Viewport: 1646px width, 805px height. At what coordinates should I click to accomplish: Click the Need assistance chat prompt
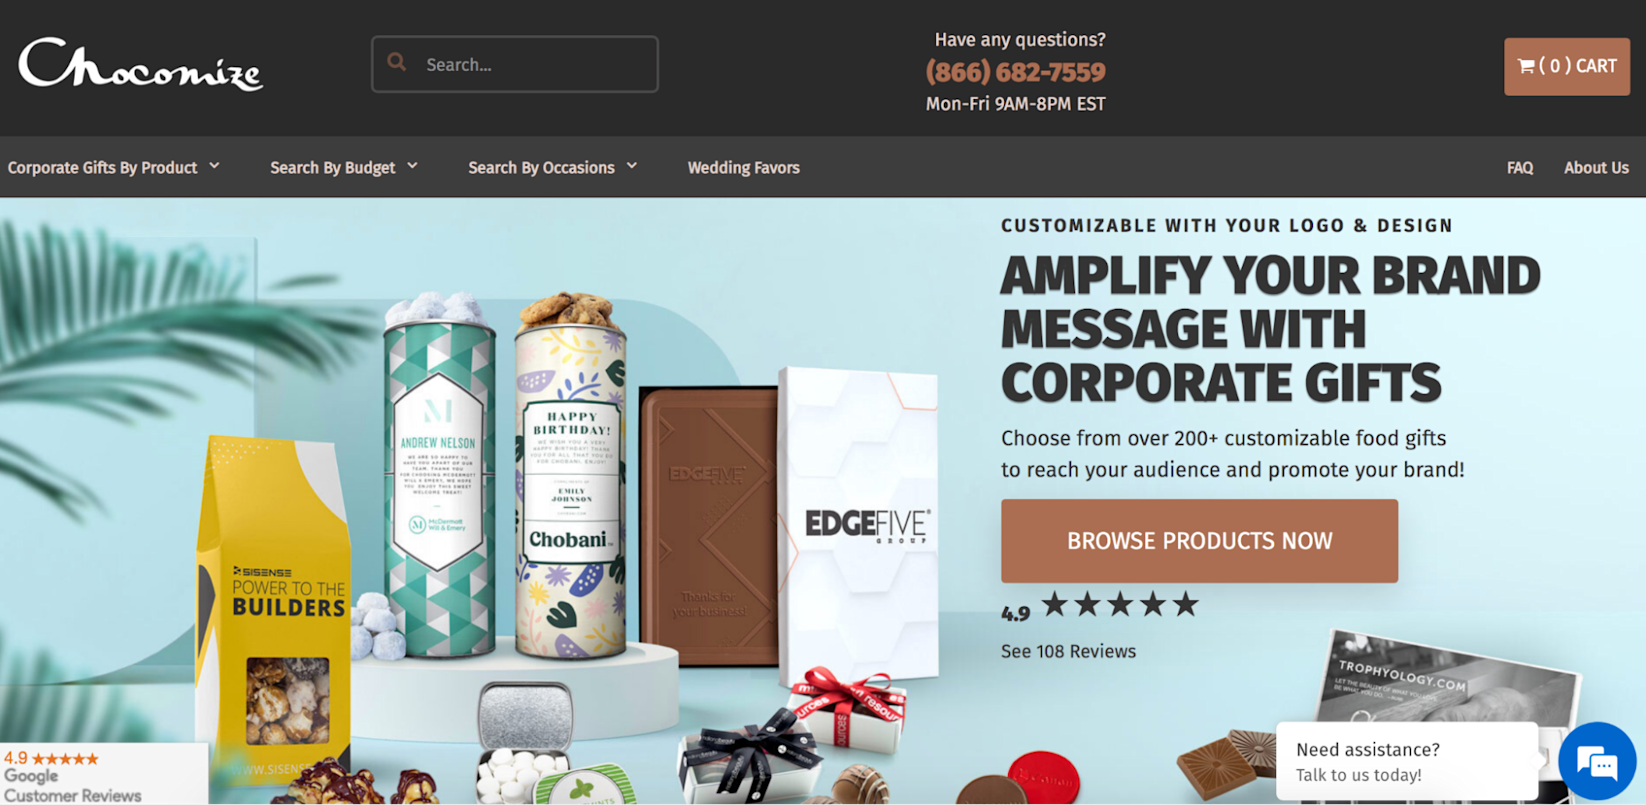tap(1406, 761)
